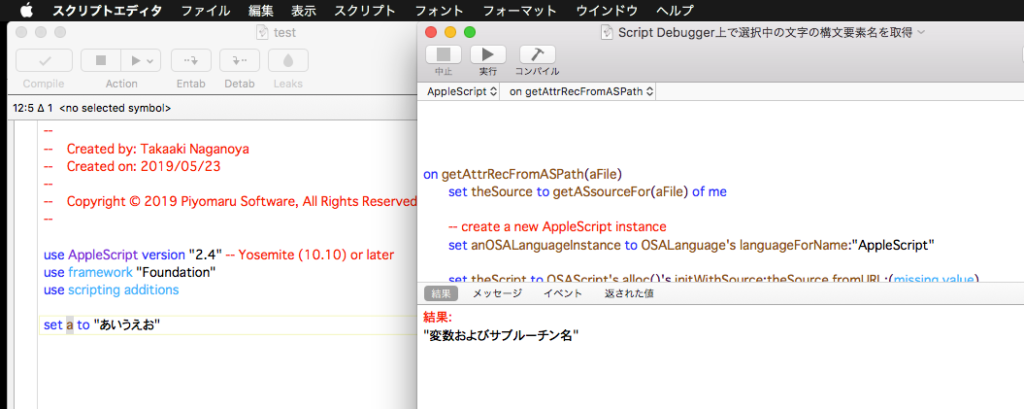
Task: Click the Leaks droplet icon
Action: coord(288,60)
